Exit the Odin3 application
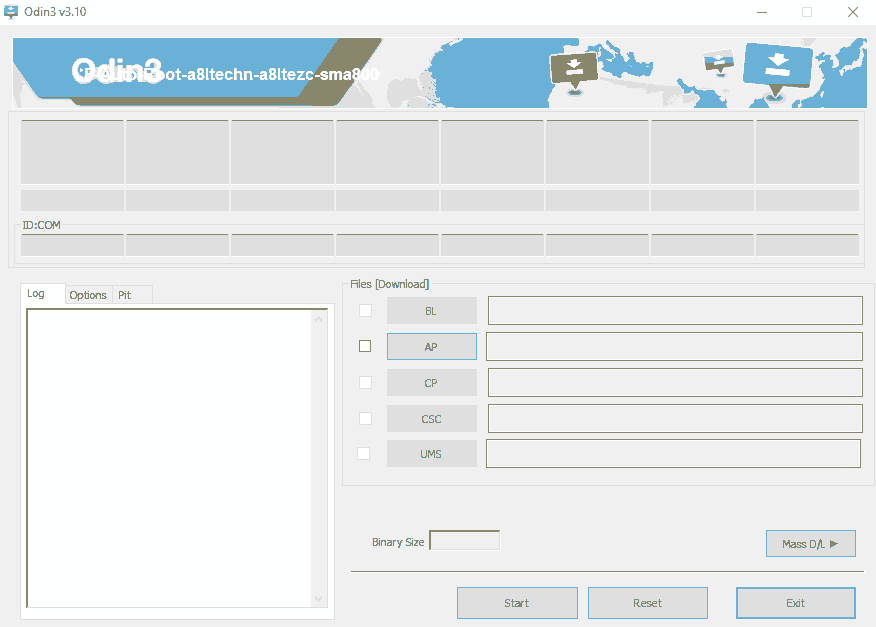 [796, 603]
